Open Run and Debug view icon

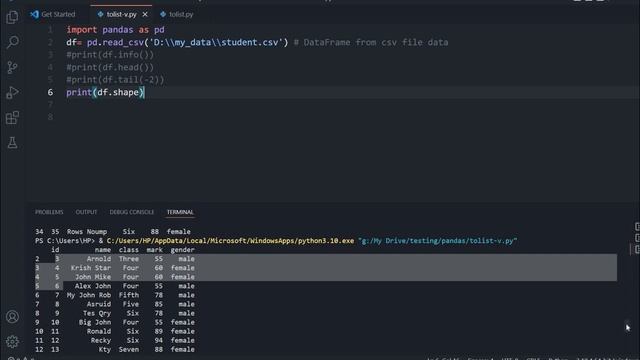click(x=12, y=92)
